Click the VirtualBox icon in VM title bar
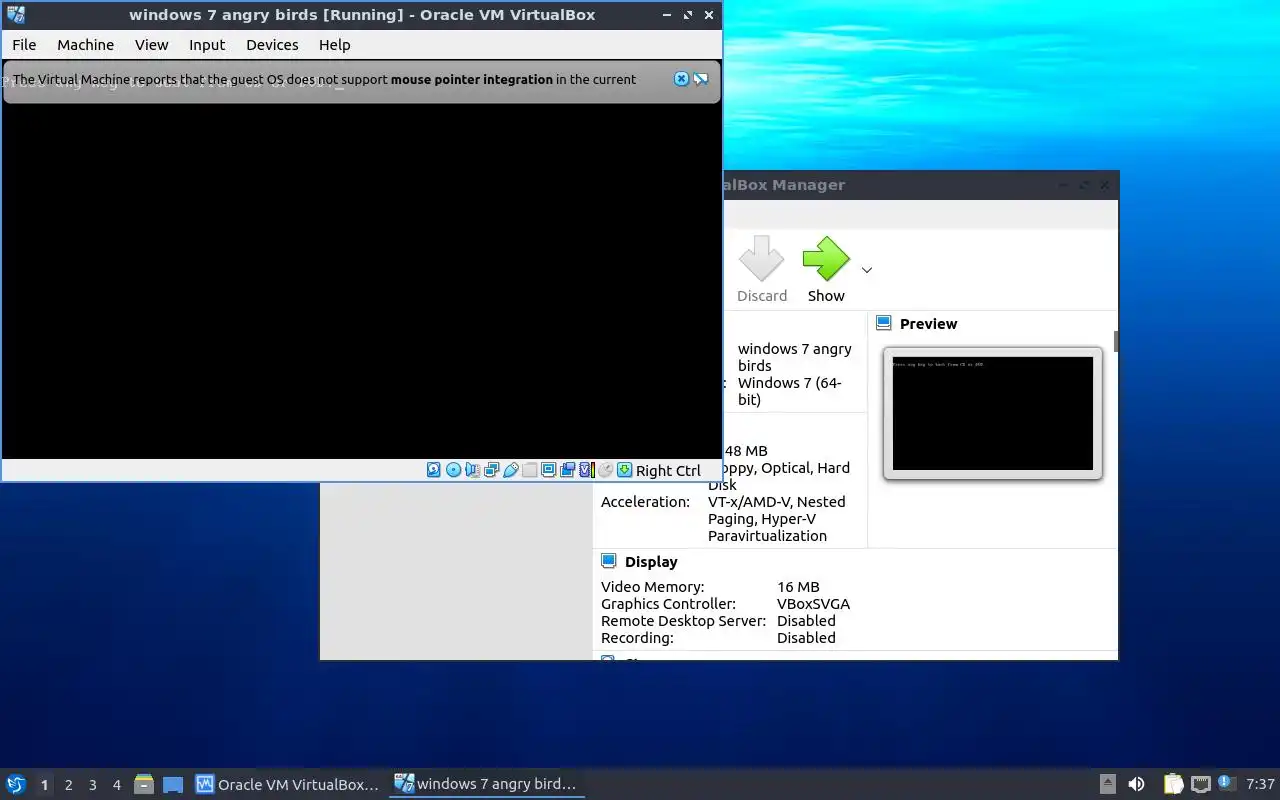The width and height of the screenshot is (1280, 800). point(16,15)
